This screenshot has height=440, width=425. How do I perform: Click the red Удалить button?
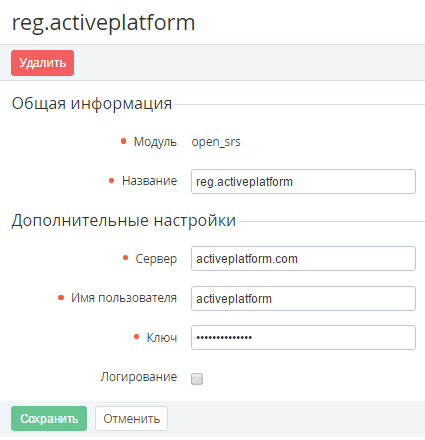[42, 63]
